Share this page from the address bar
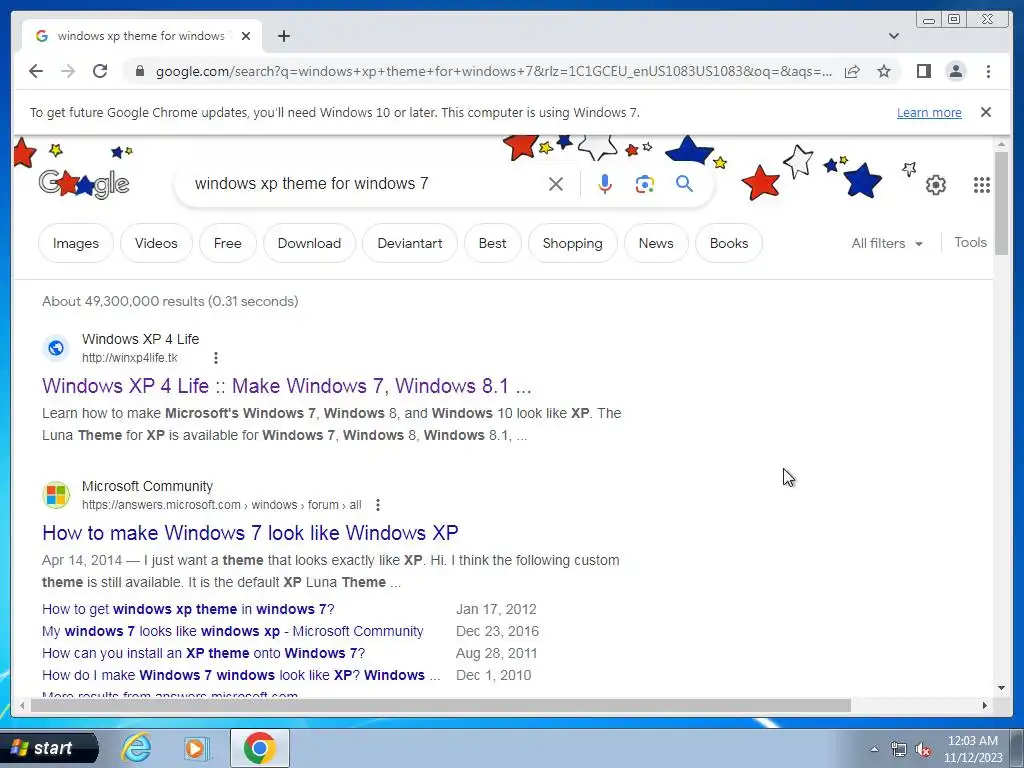This screenshot has width=1024, height=768. pos(852,71)
